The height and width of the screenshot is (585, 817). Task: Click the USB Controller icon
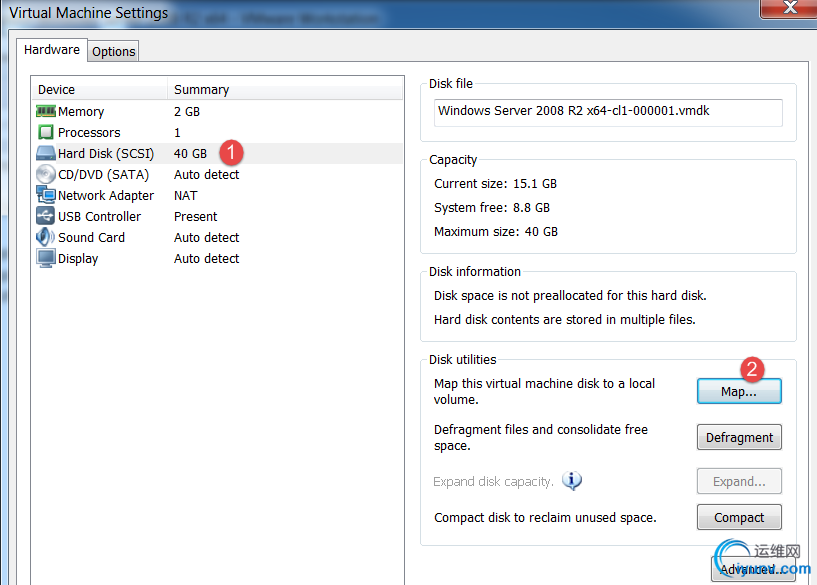point(46,216)
